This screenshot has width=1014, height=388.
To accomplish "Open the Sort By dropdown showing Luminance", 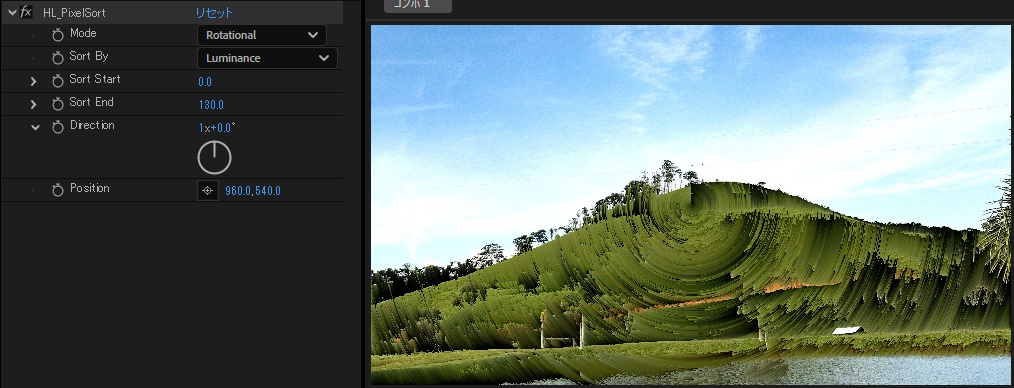I will (267, 58).
